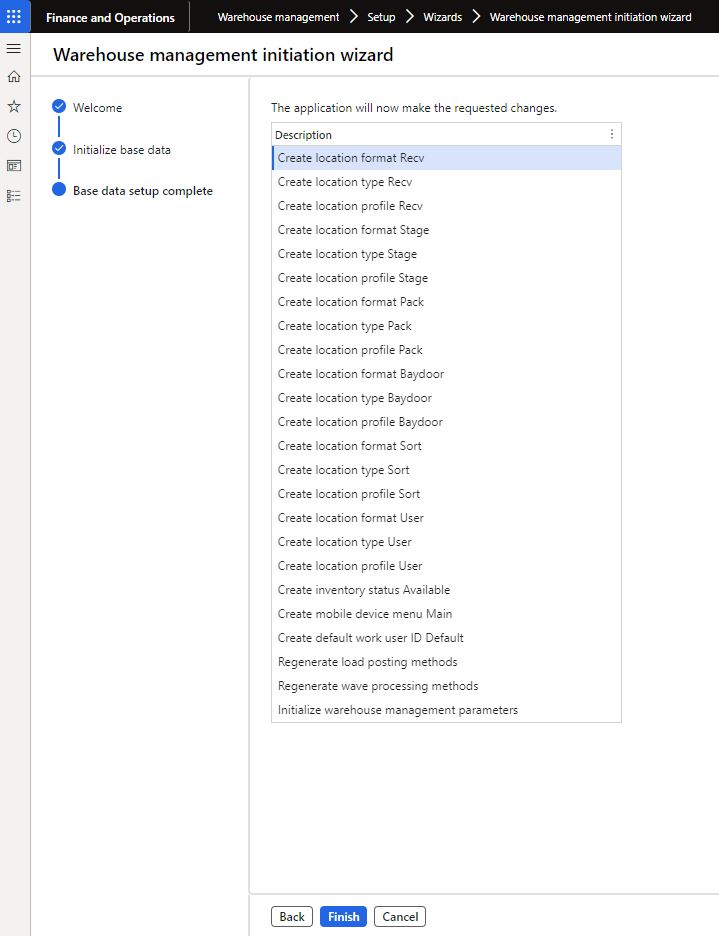Open Recent clock icon in sidebar

coord(14,136)
